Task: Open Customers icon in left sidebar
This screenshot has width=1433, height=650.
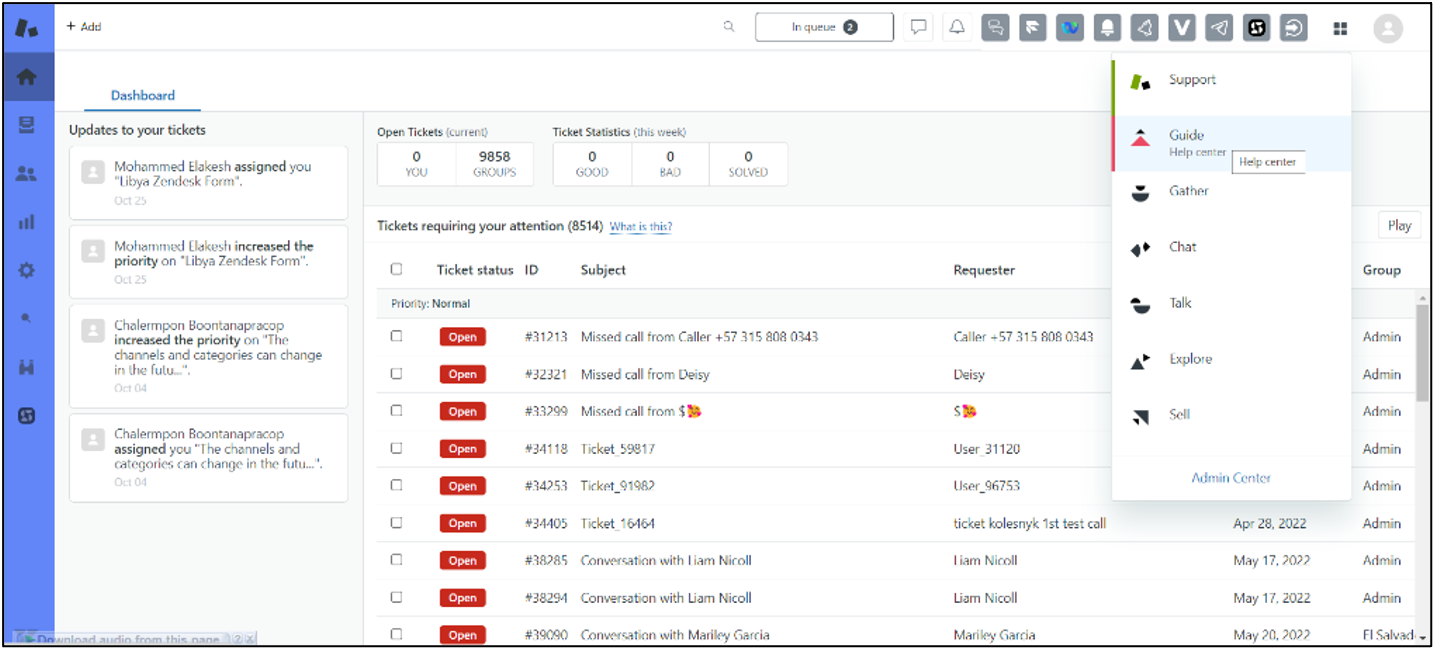Action: pyautogui.click(x=27, y=174)
